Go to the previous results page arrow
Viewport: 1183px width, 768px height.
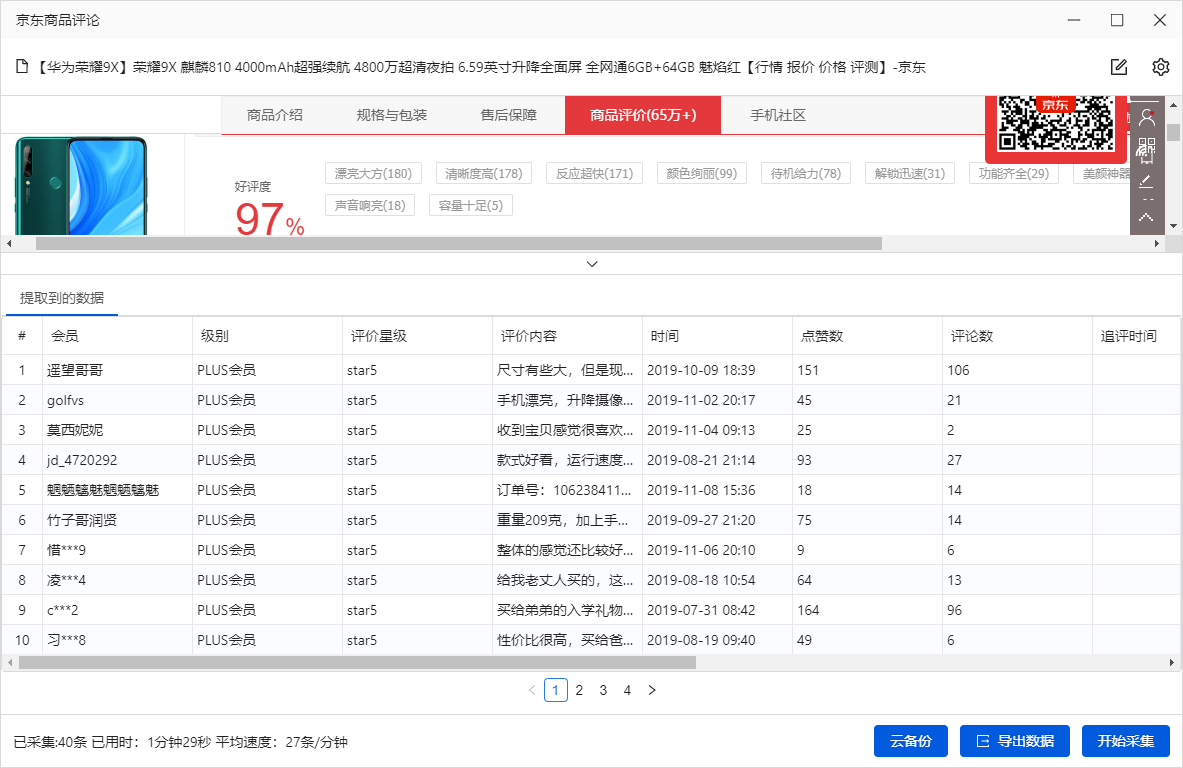tap(532, 690)
